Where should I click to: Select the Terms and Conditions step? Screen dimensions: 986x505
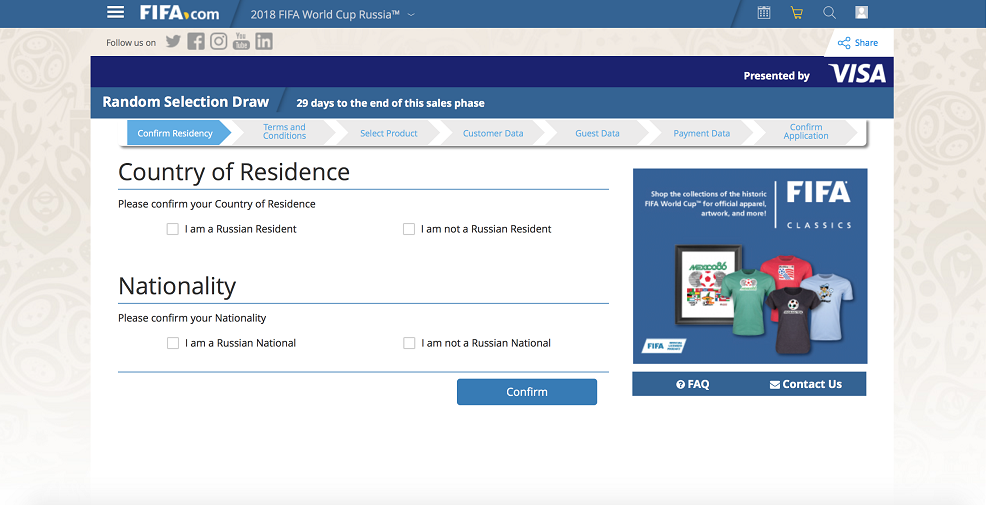coord(284,131)
